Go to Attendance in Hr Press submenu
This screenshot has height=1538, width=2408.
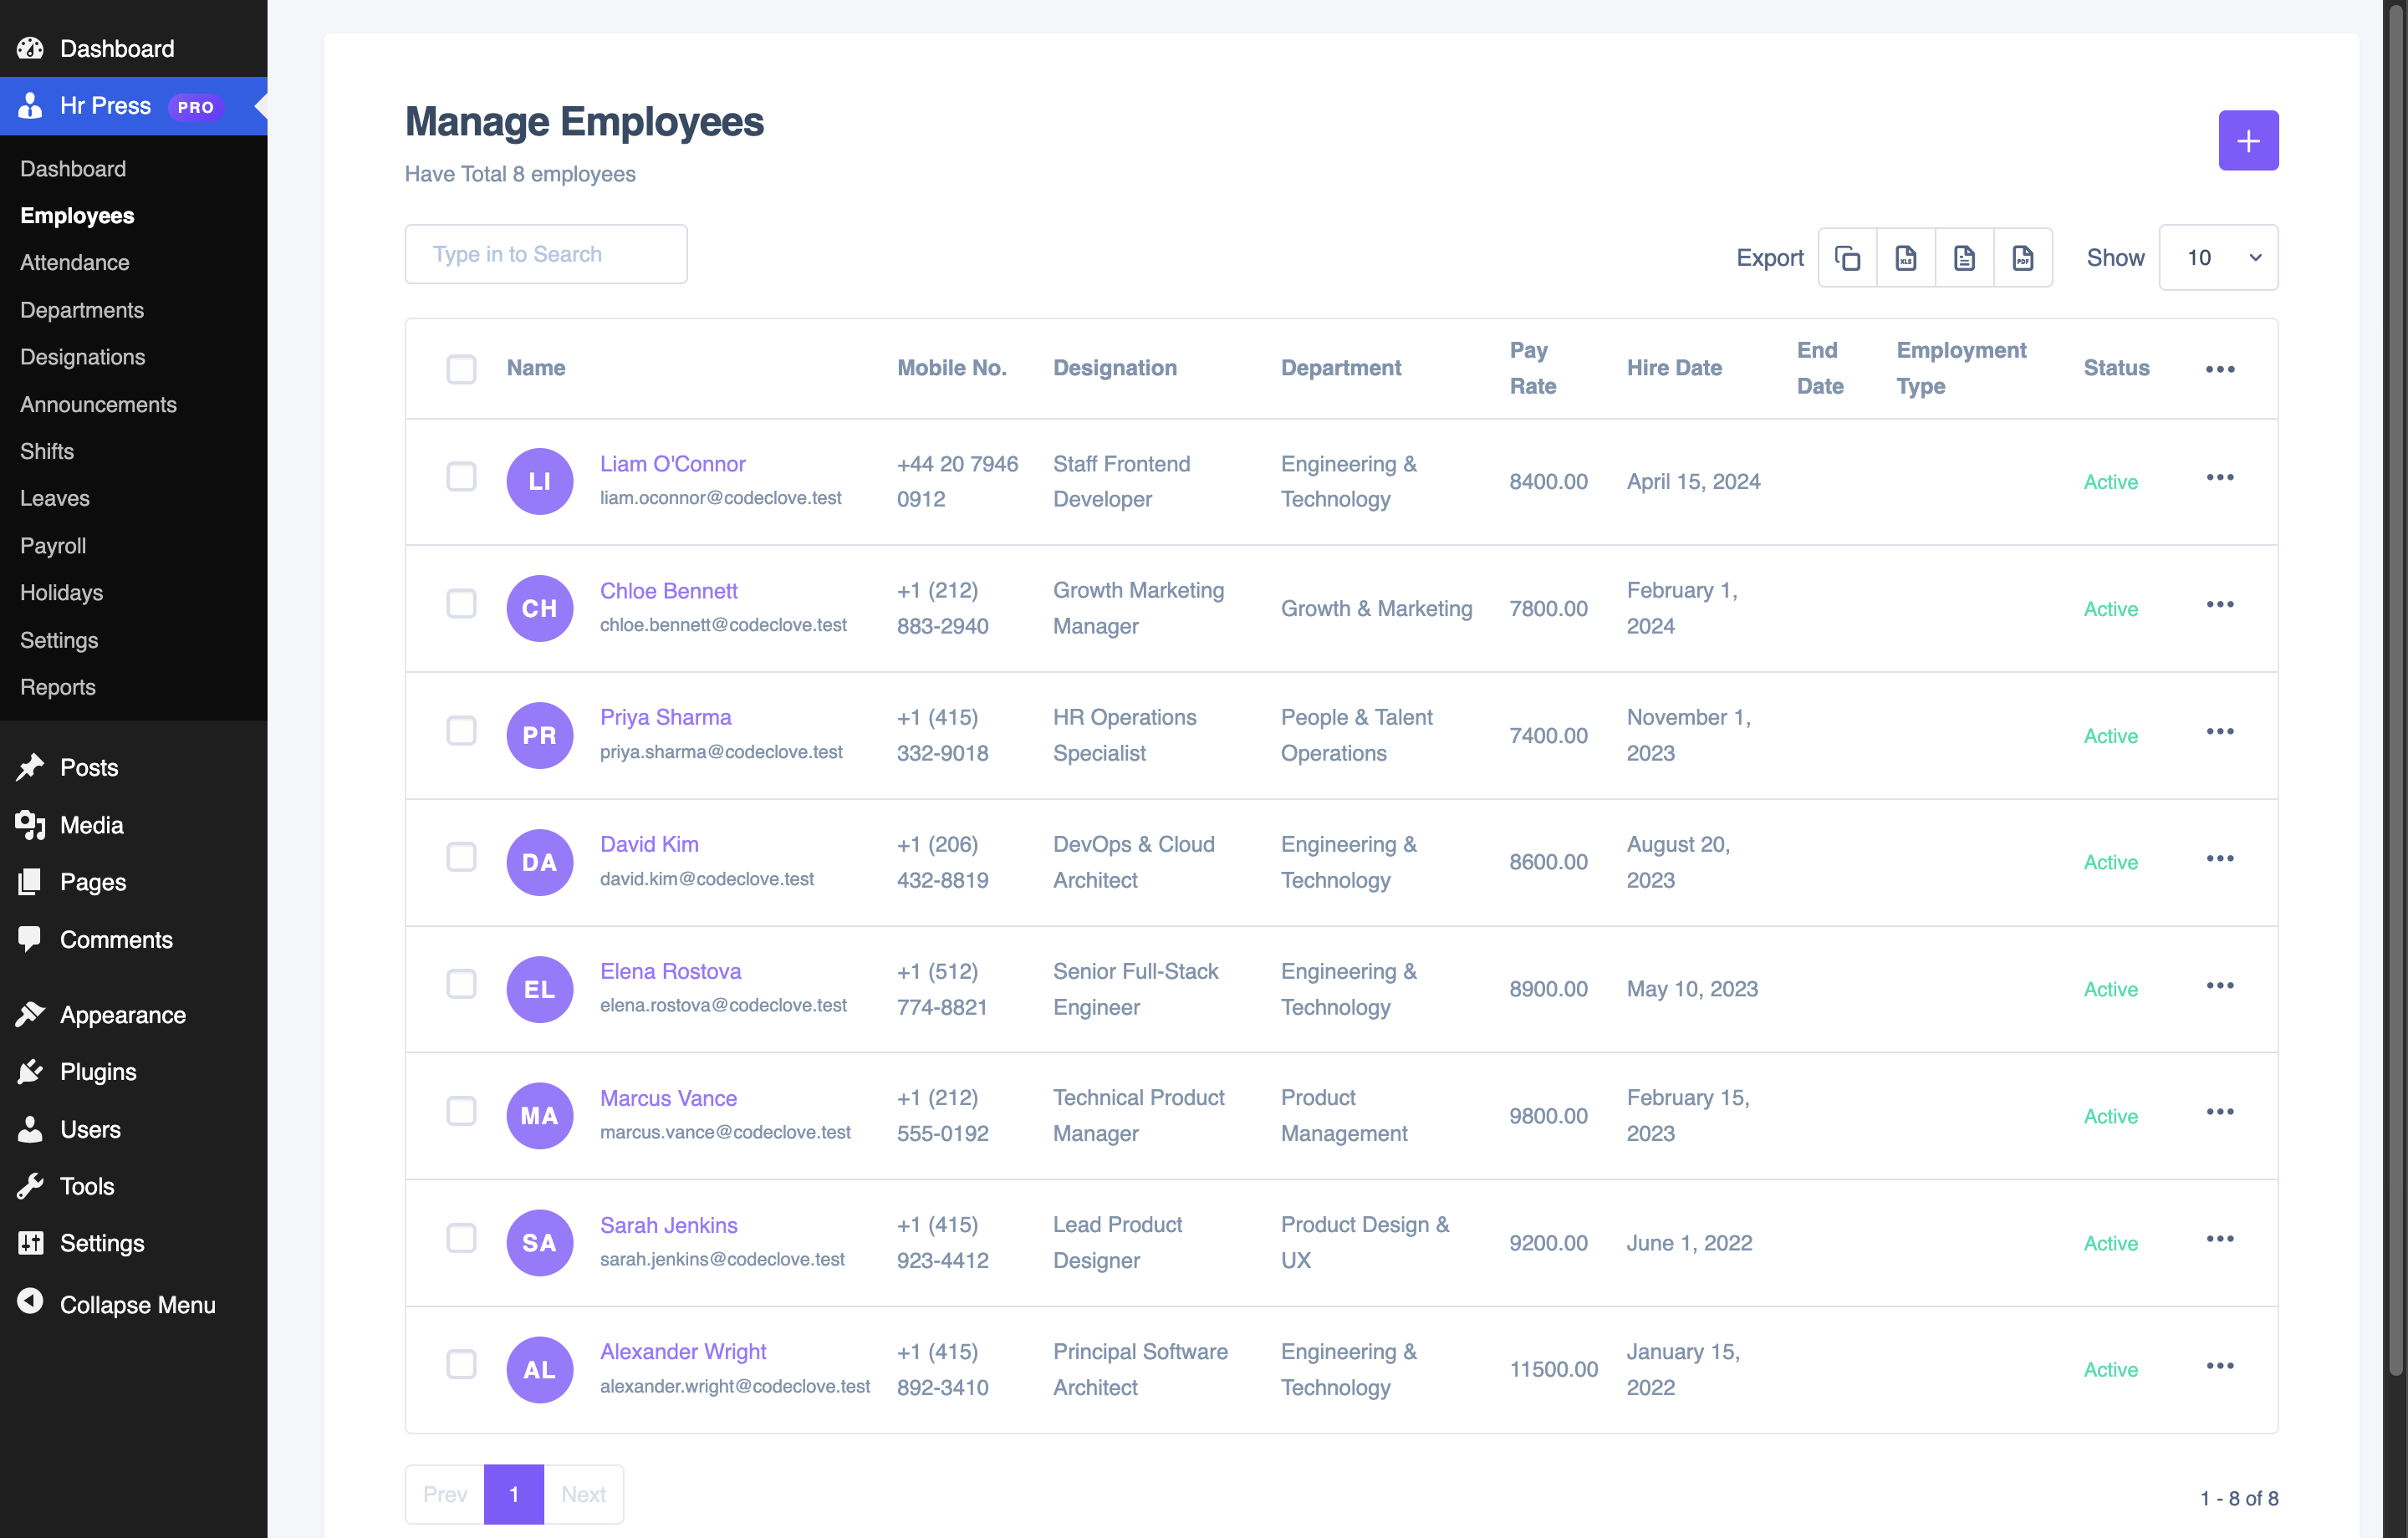coord(75,262)
